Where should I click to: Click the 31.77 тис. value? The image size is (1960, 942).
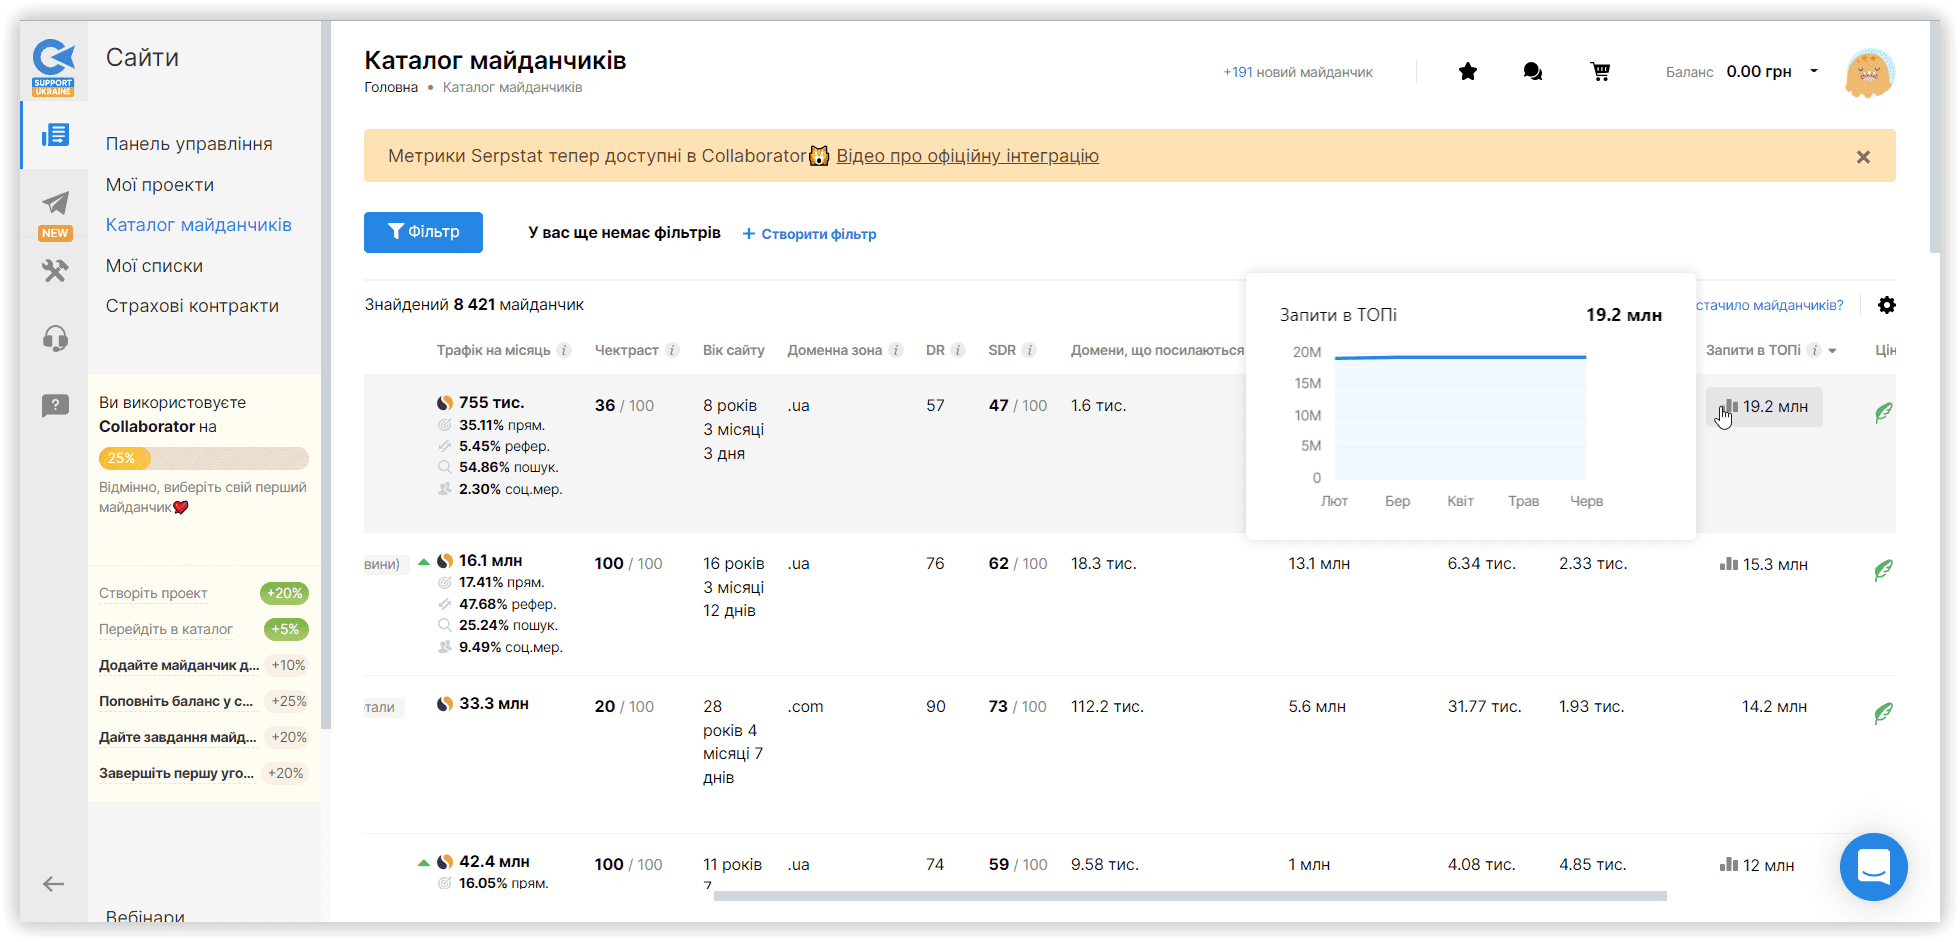[1485, 707]
